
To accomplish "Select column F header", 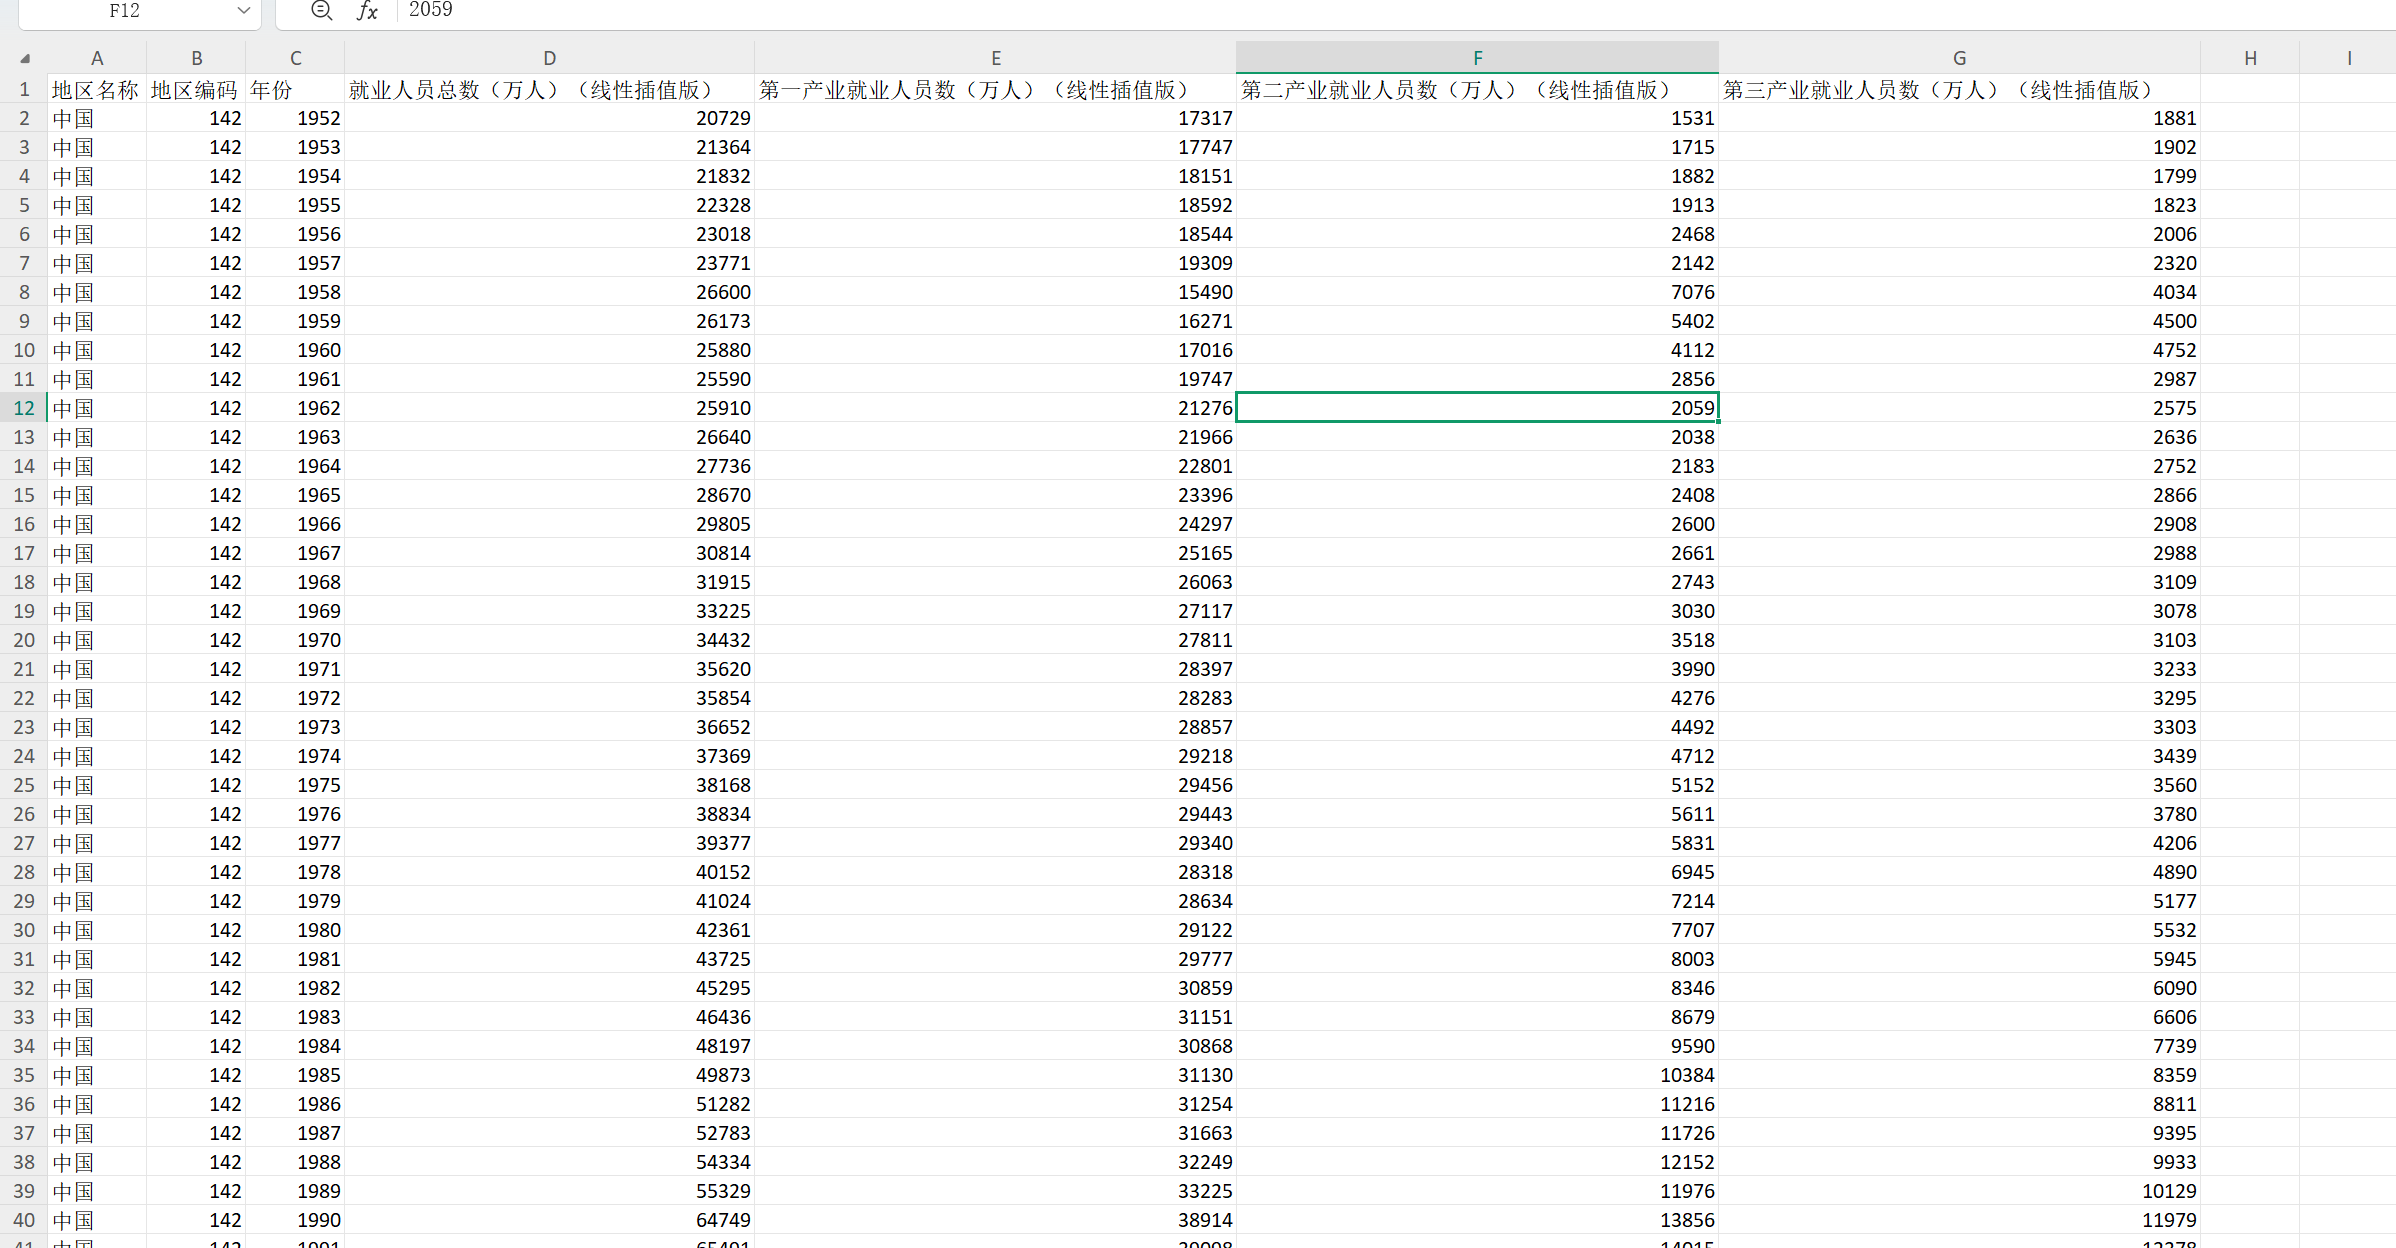I will (1477, 58).
